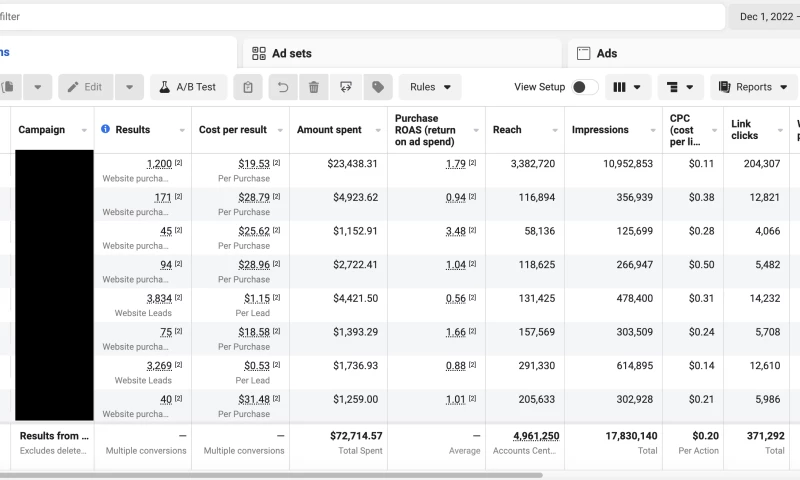Open CPC column dropdown arrow
Image resolution: width=800 pixels, height=480 pixels.
(714, 131)
